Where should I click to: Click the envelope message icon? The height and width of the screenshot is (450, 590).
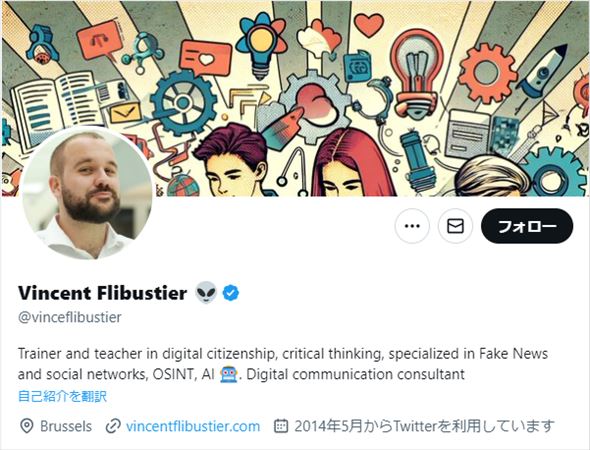point(455,226)
